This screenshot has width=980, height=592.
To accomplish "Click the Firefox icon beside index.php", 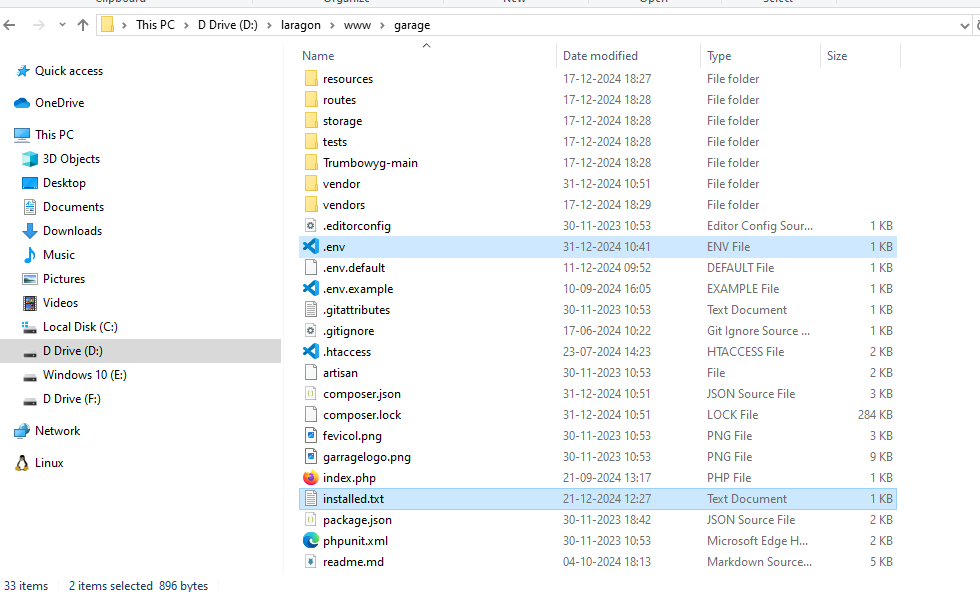I will (311, 478).
